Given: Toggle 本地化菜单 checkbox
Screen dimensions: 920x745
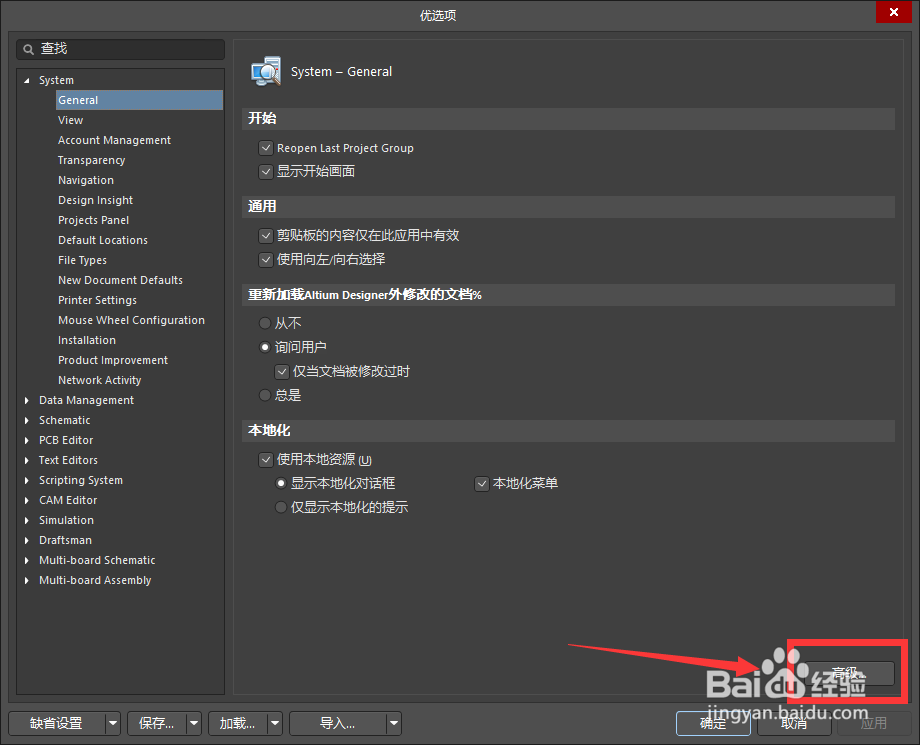Looking at the screenshot, I should tap(482, 483).
